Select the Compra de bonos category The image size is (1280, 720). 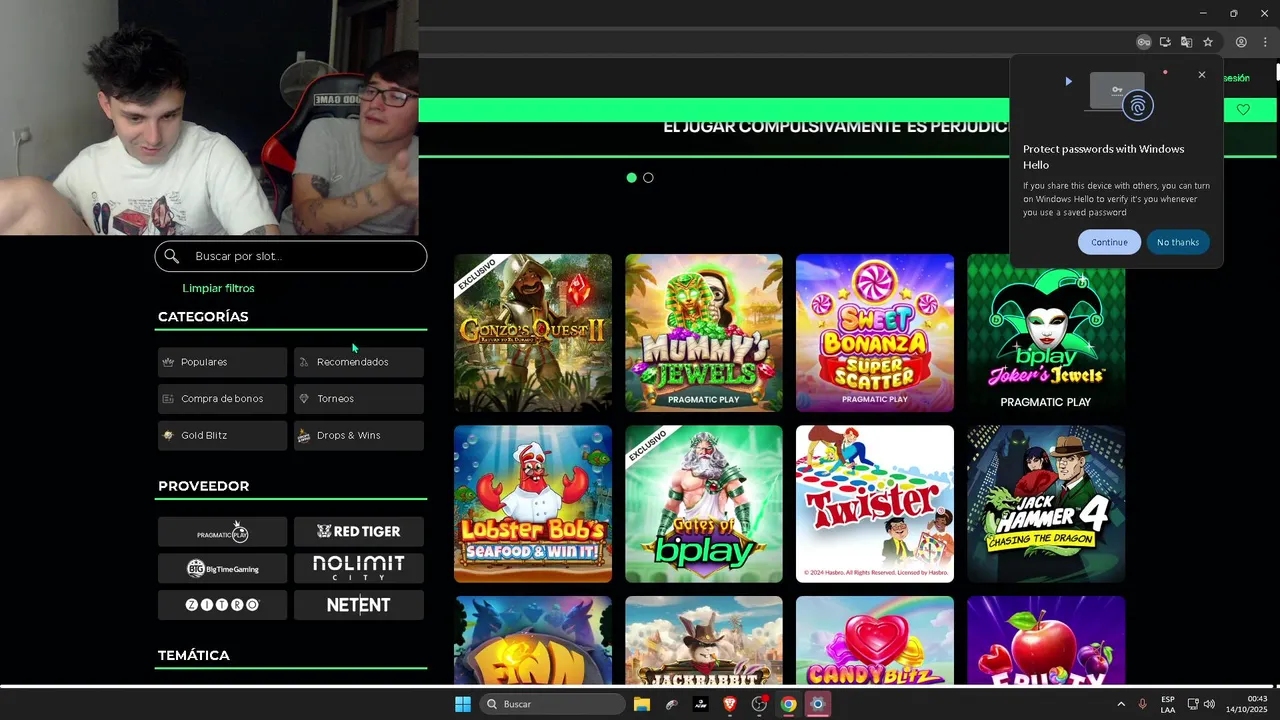tap(222, 399)
